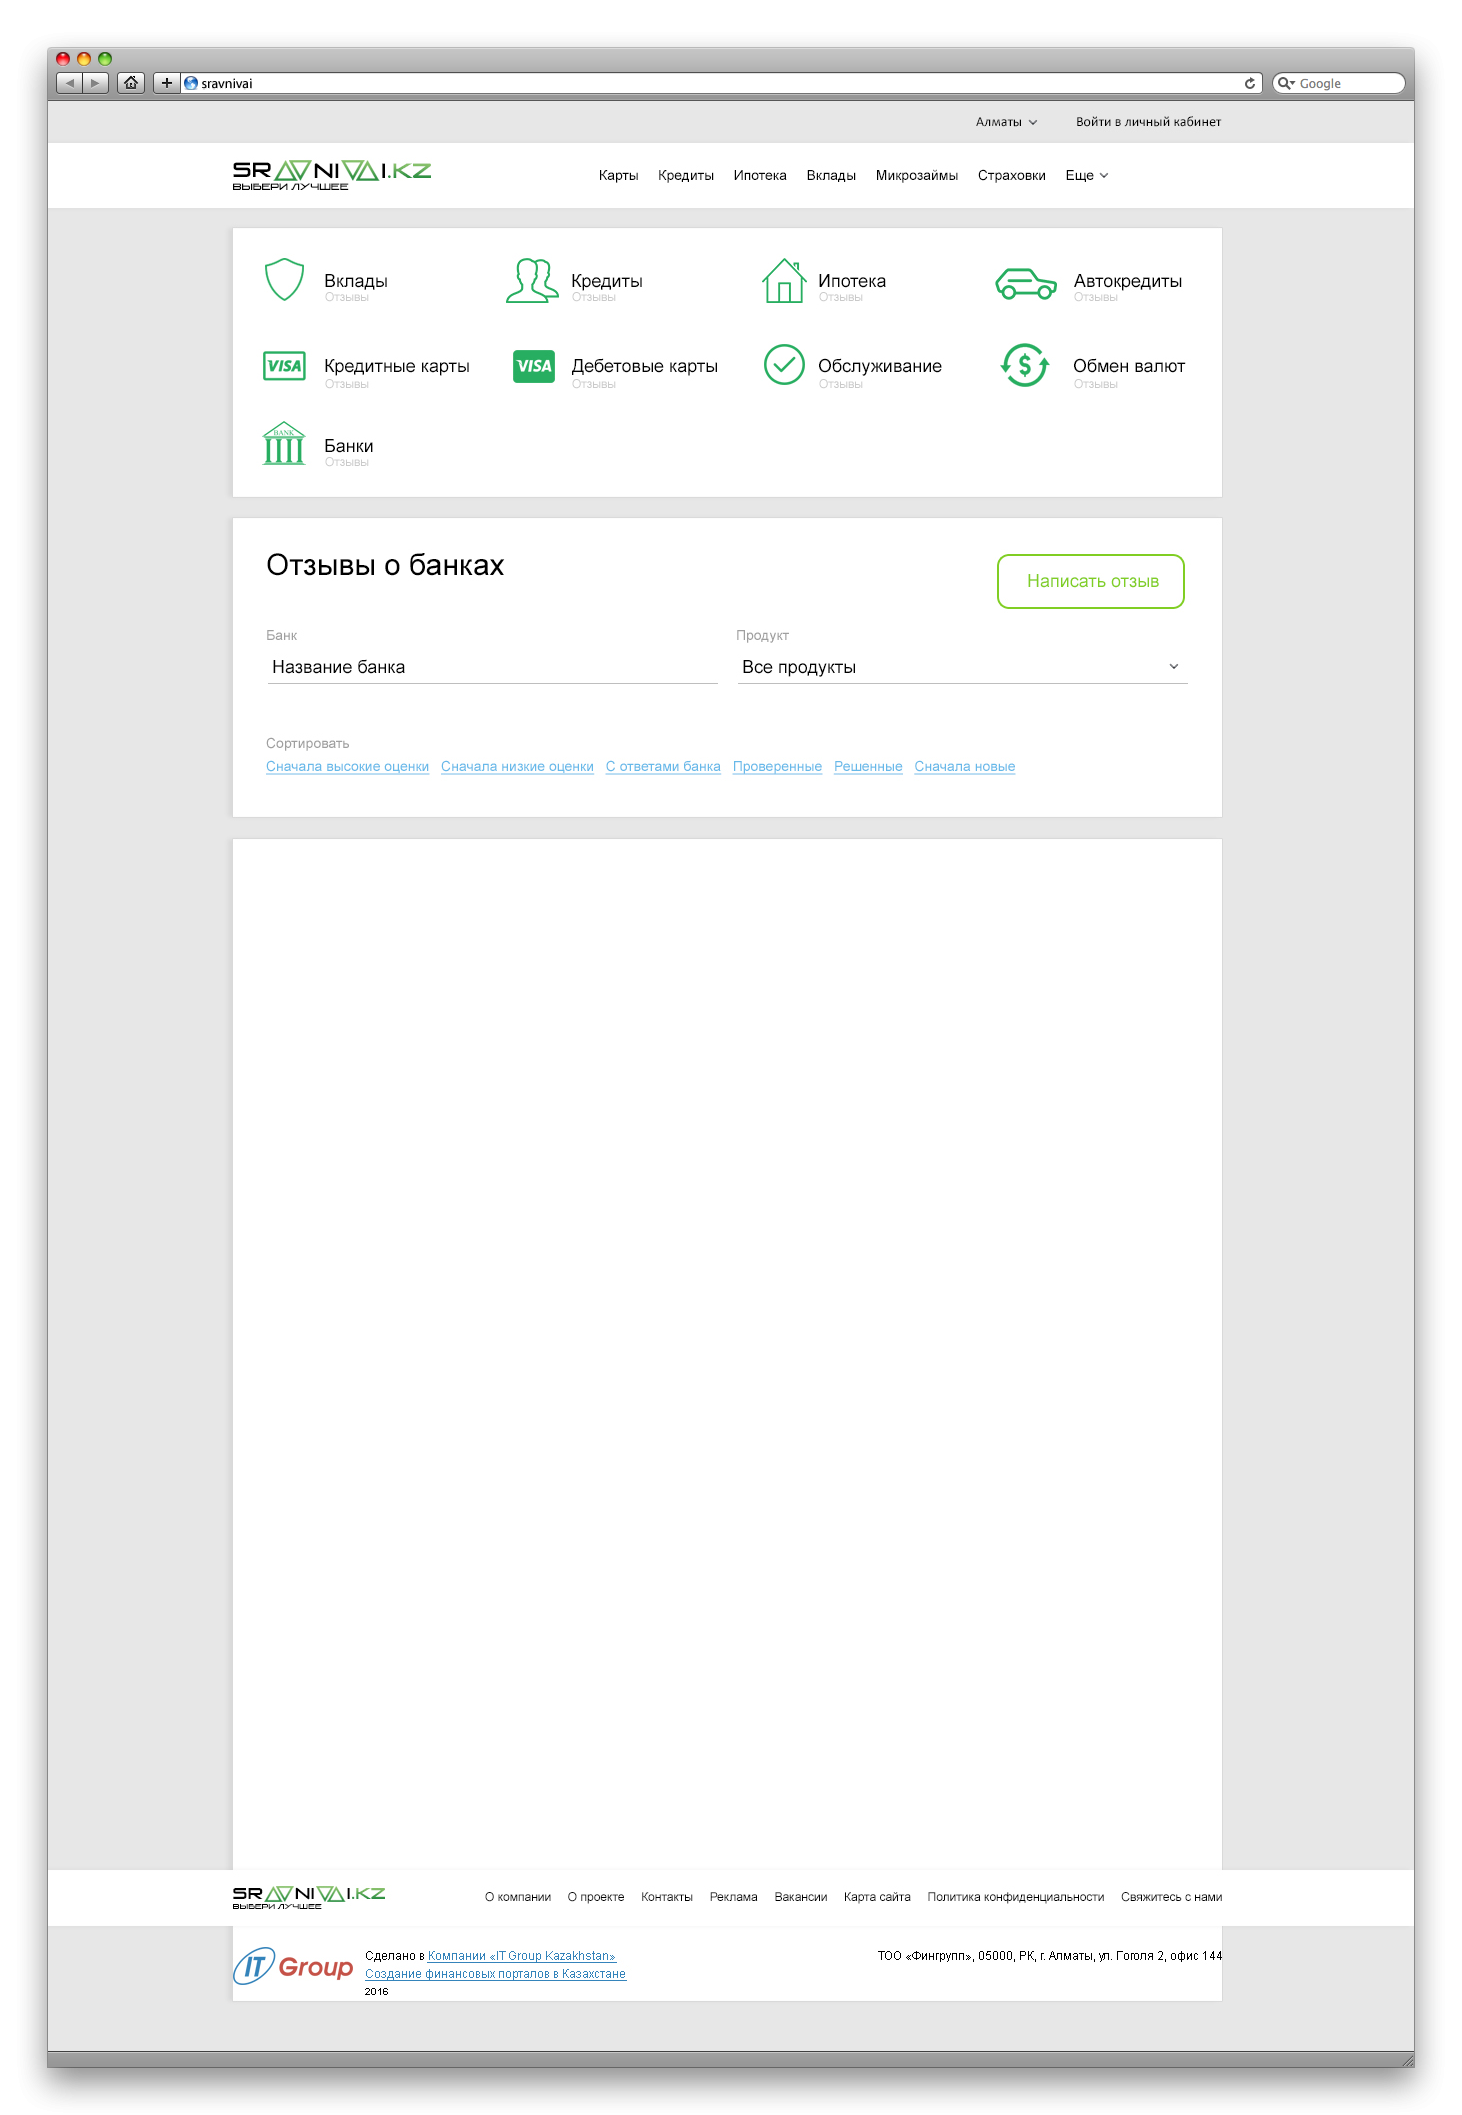The width and height of the screenshot is (1462, 2115).
Task: Open the Карты menu item
Action: (618, 175)
